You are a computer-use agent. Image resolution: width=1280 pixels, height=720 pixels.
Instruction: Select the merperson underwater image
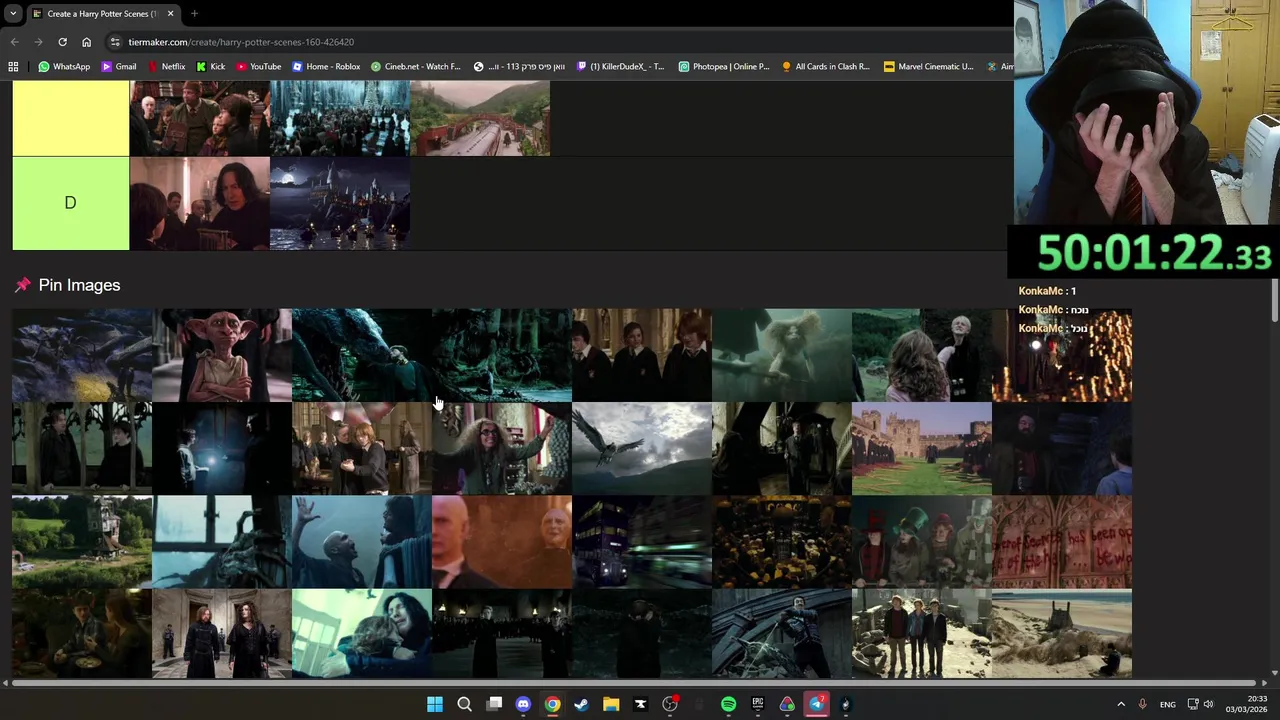pos(782,355)
